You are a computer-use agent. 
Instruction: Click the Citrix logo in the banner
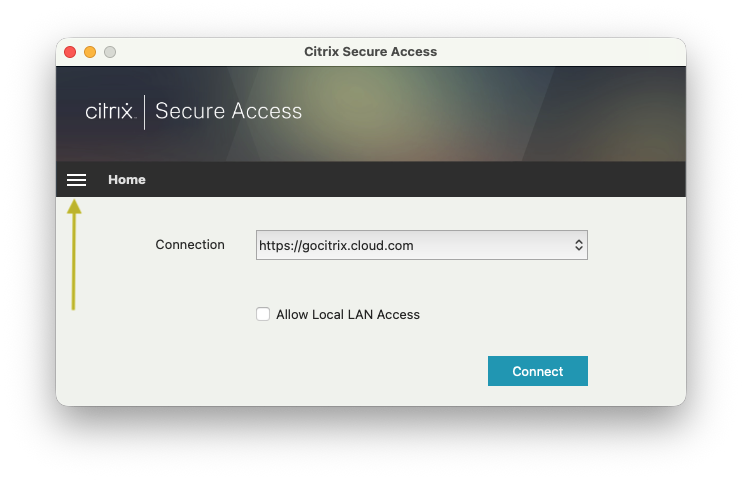click(x=109, y=112)
